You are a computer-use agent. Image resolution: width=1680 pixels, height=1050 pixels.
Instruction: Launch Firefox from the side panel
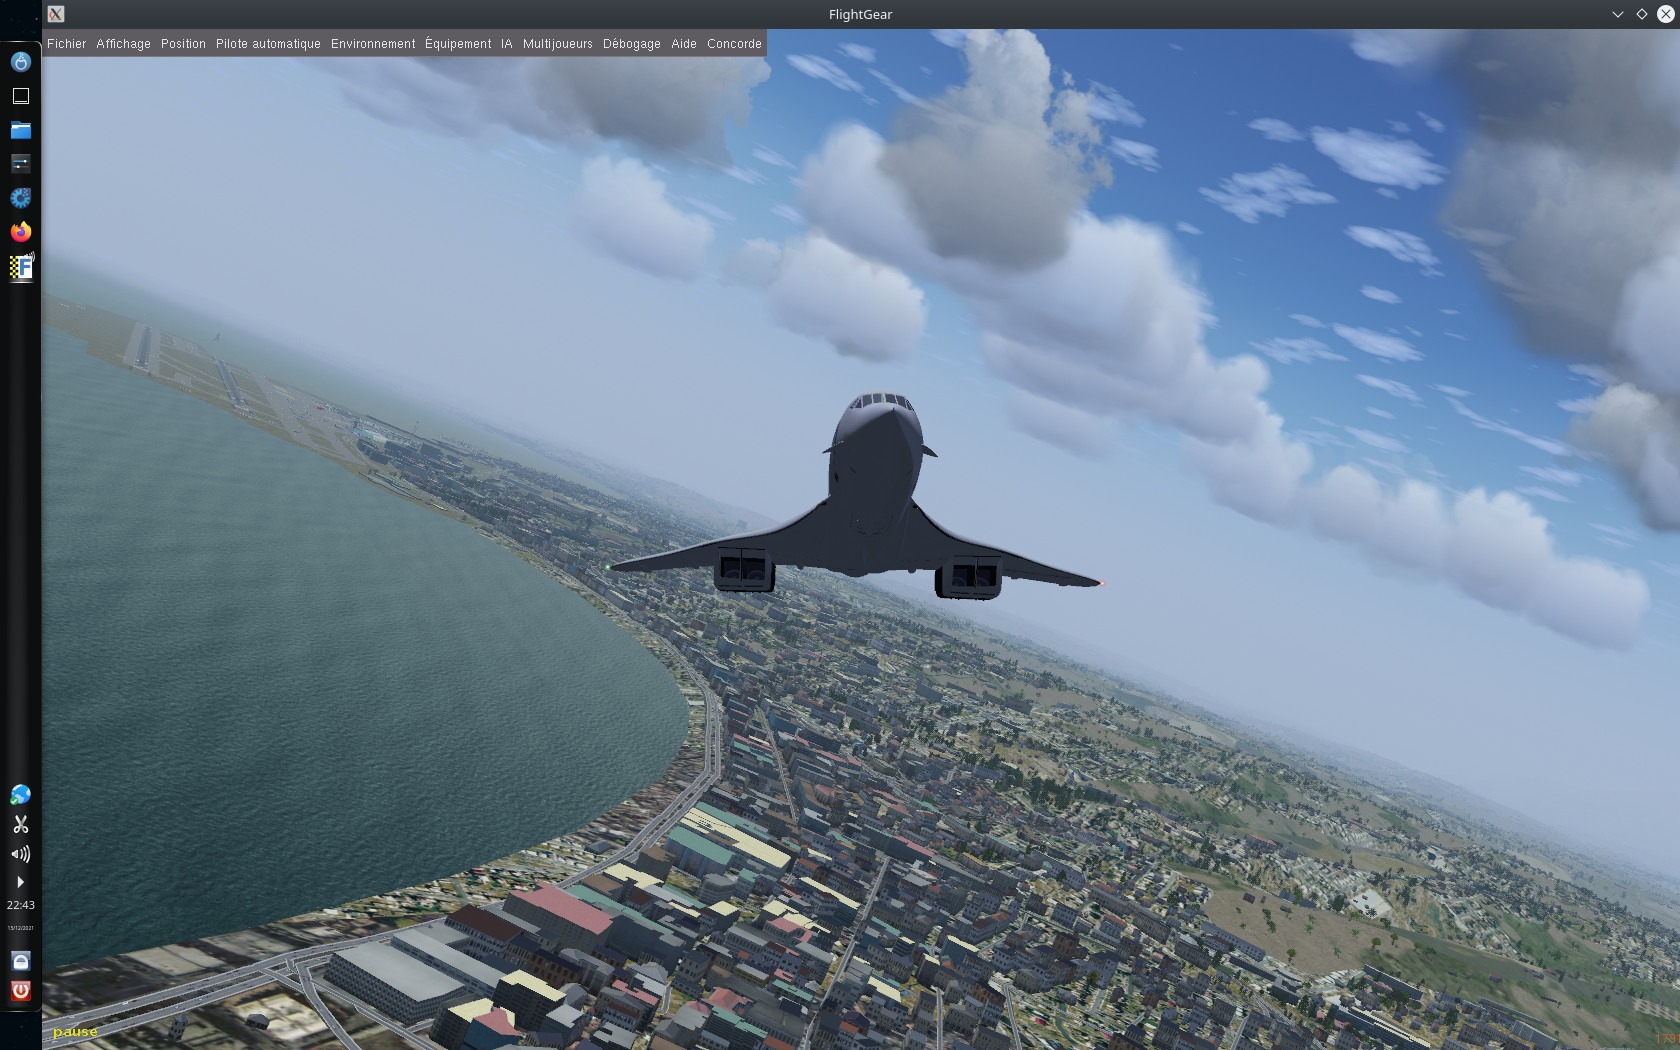21,232
